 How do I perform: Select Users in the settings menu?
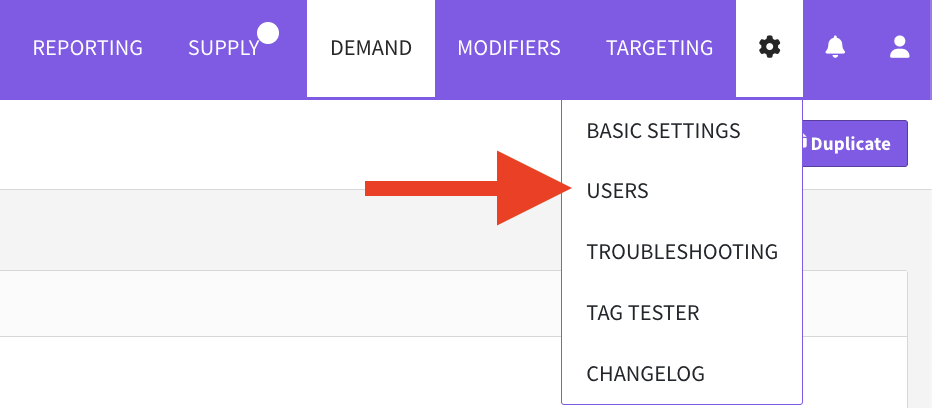click(x=618, y=191)
